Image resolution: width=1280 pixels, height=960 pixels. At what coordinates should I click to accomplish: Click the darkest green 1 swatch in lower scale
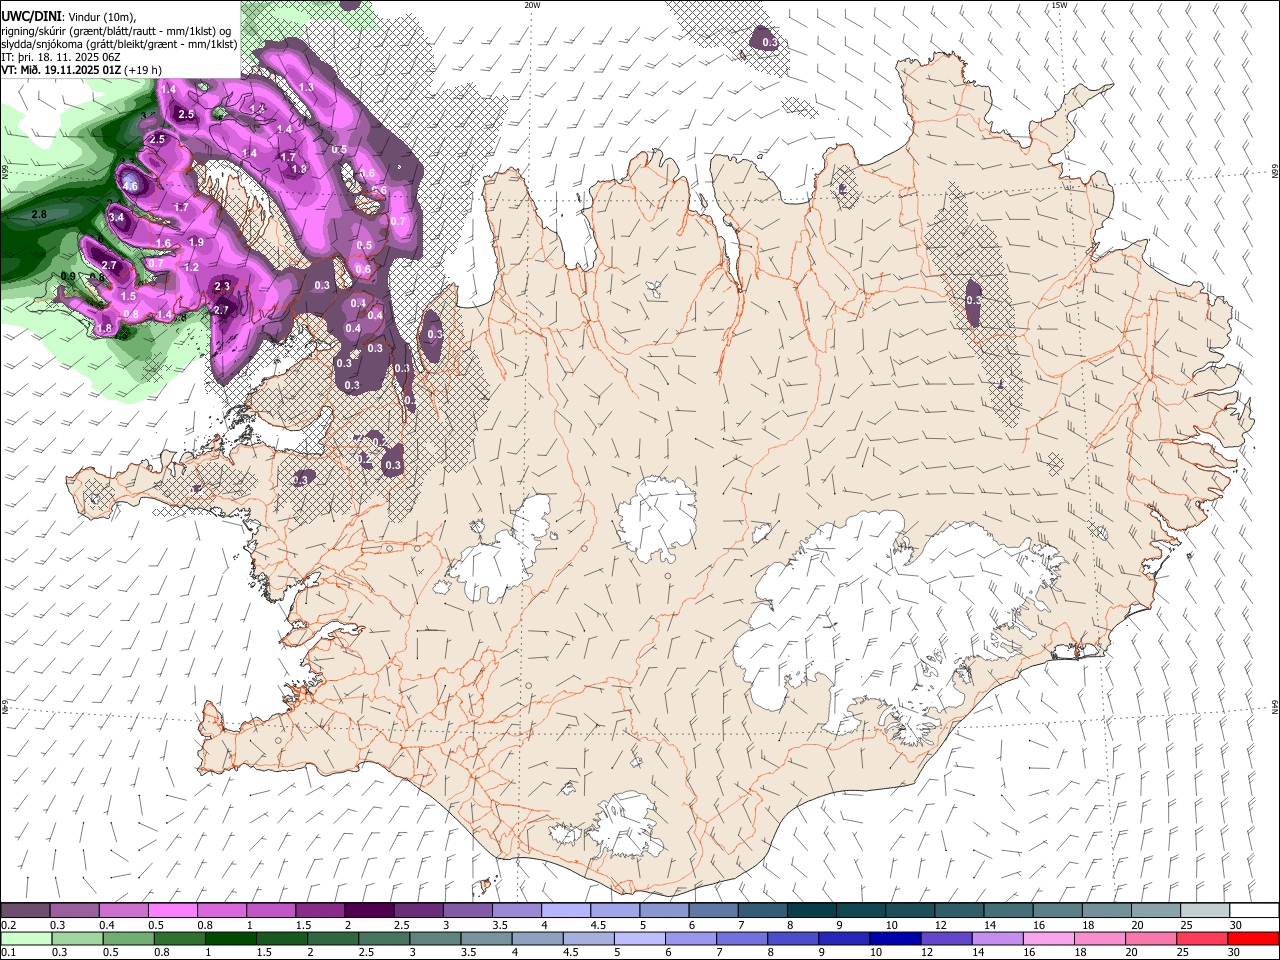[229, 938]
